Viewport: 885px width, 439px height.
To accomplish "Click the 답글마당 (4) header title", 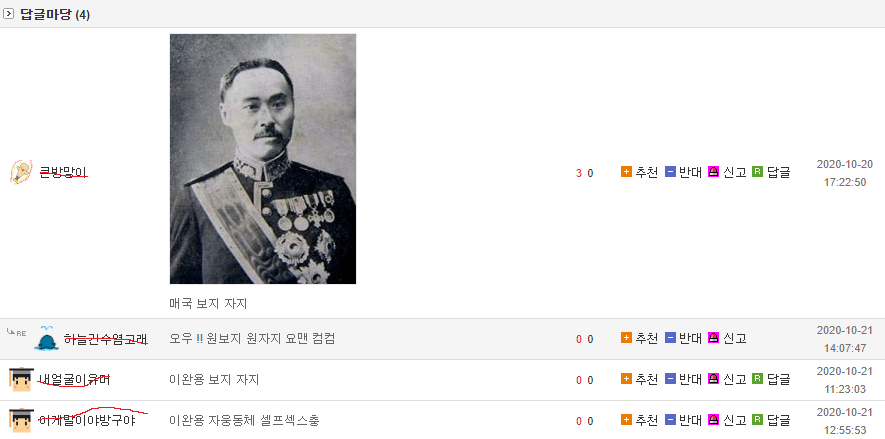I will (x=55, y=15).
